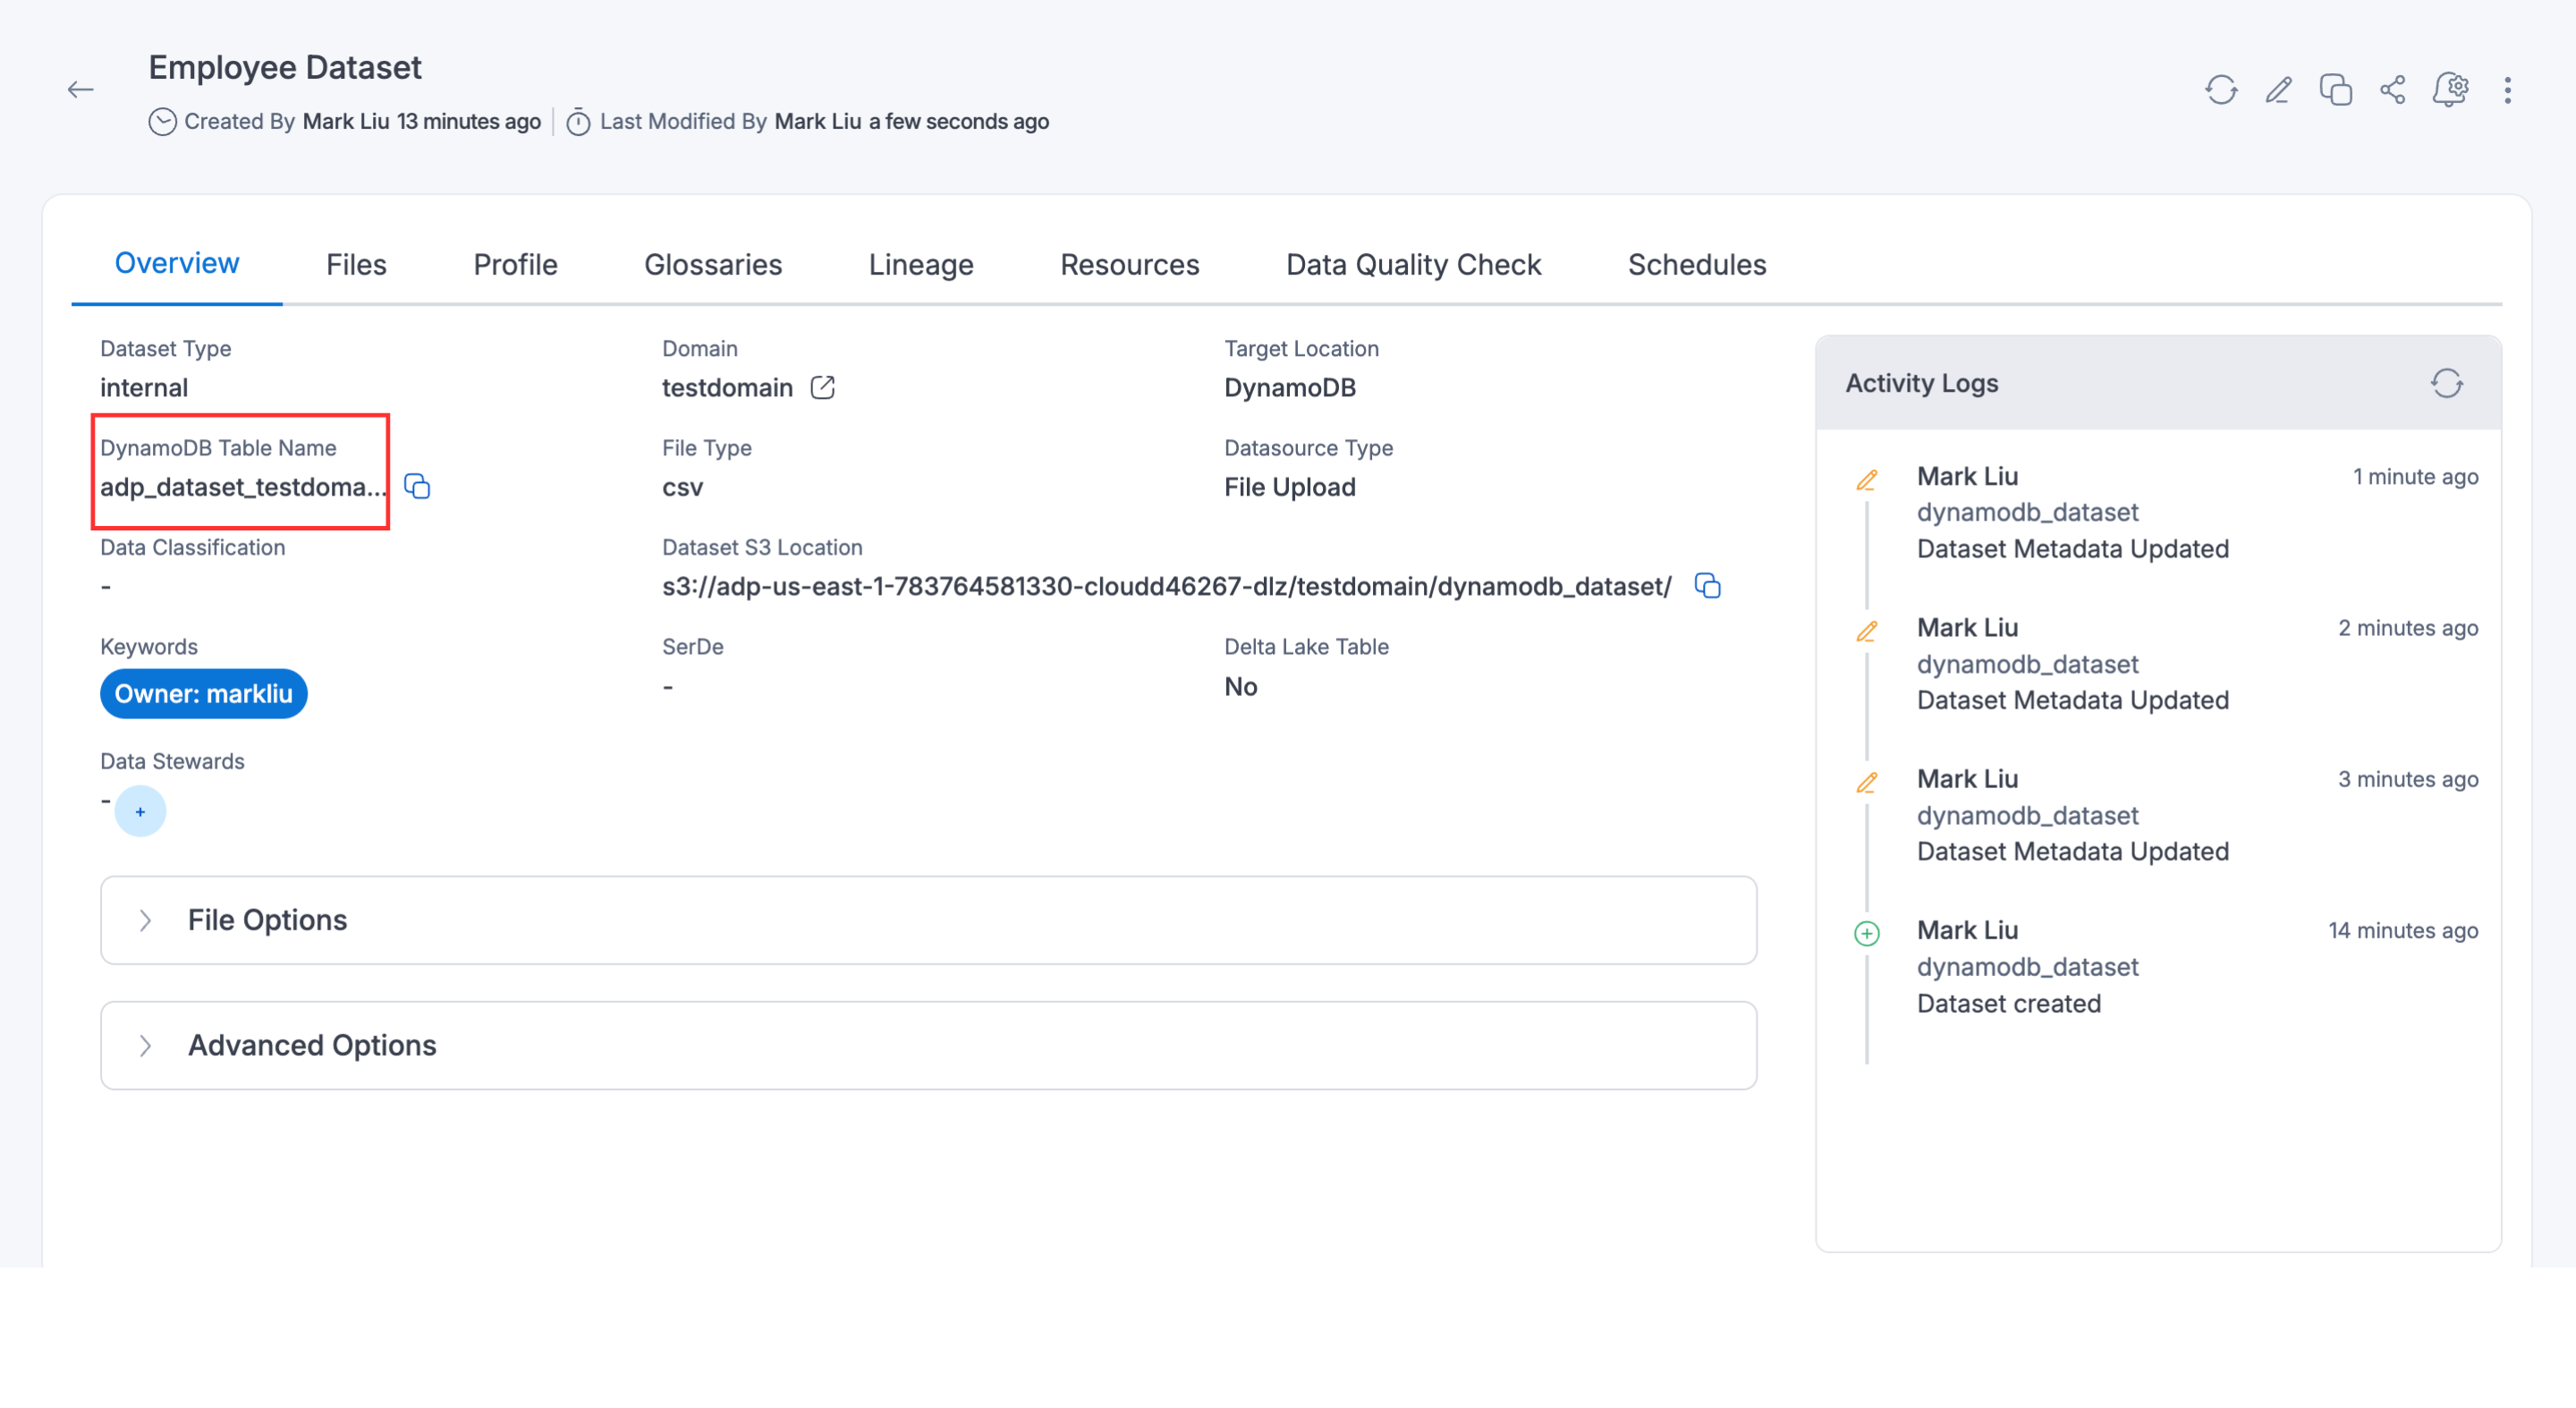Copy the Dataset S3 Location path
2576x1408 pixels.
click(1707, 586)
